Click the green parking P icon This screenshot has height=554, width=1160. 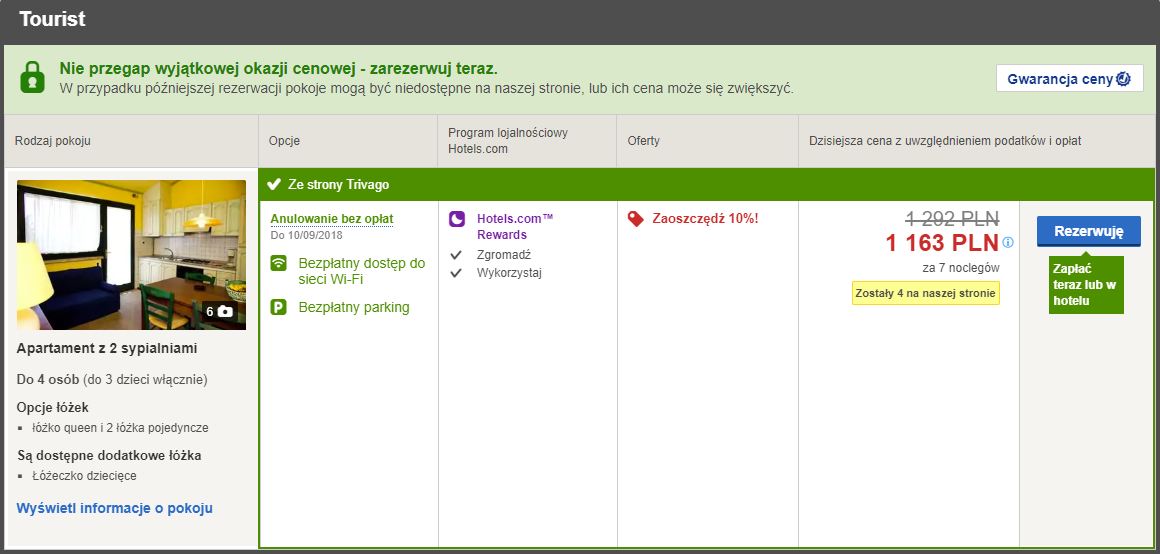(x=279, y=307)
